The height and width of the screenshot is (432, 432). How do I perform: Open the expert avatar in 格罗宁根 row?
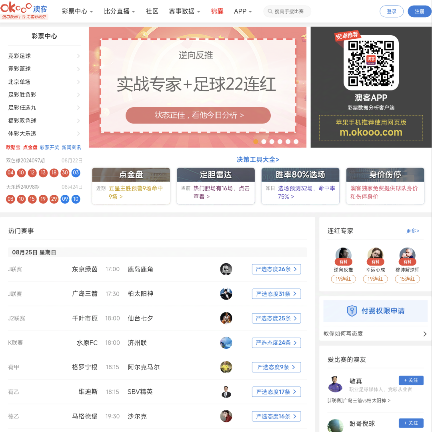[x=226, y=367]
